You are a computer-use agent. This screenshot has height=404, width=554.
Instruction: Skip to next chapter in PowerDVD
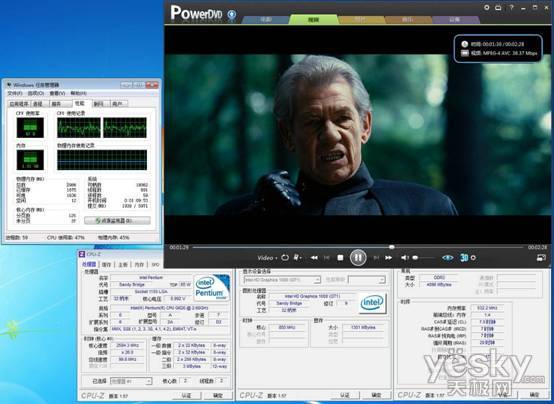[x=376, y=258]
